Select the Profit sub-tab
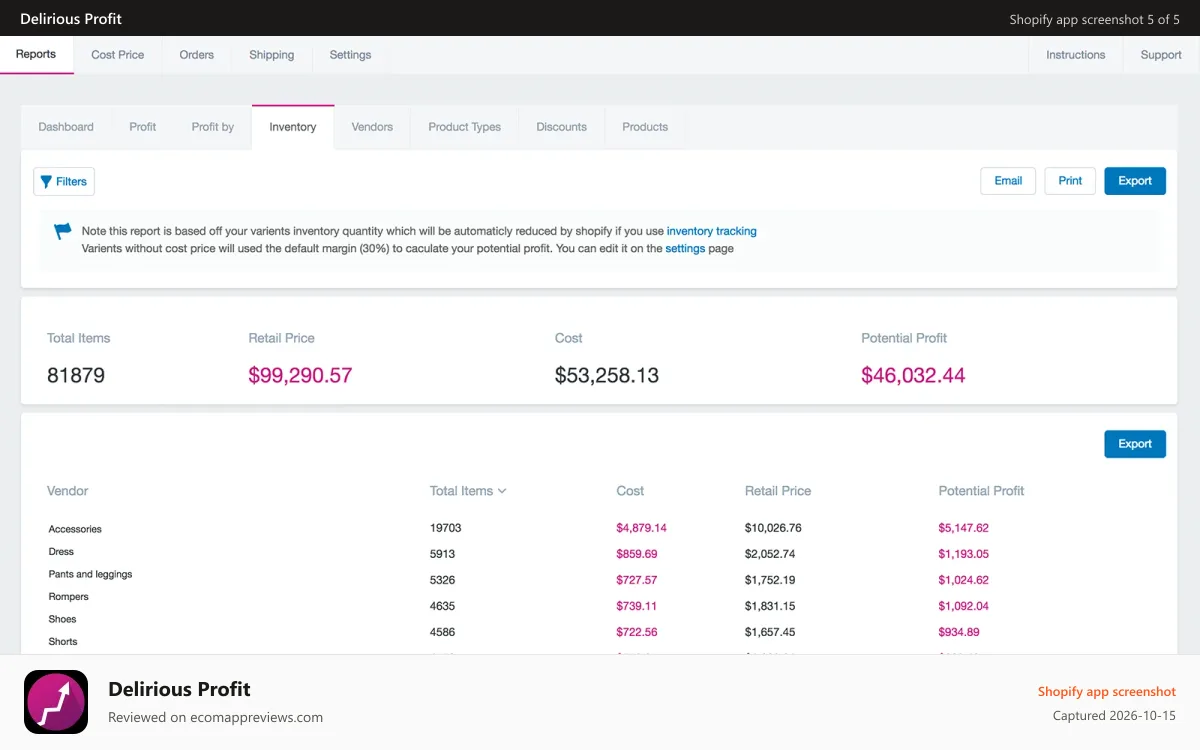This screenshot has height=750, width=1200. [143, 127]
